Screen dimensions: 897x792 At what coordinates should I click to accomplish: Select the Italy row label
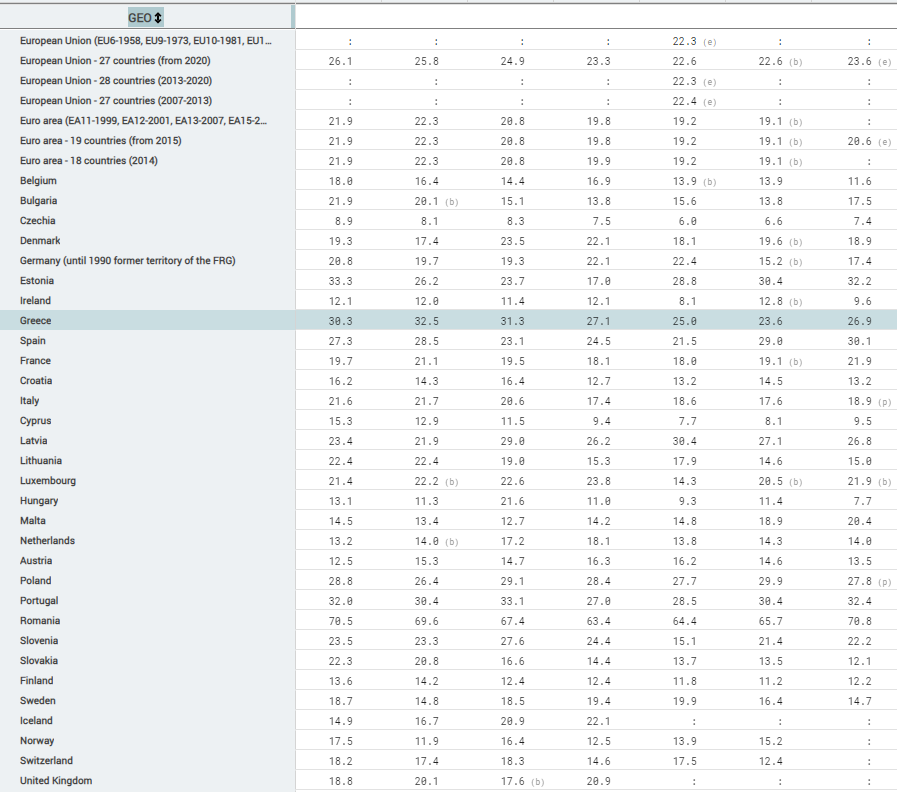pyautogui.click(x=30, y=401)
